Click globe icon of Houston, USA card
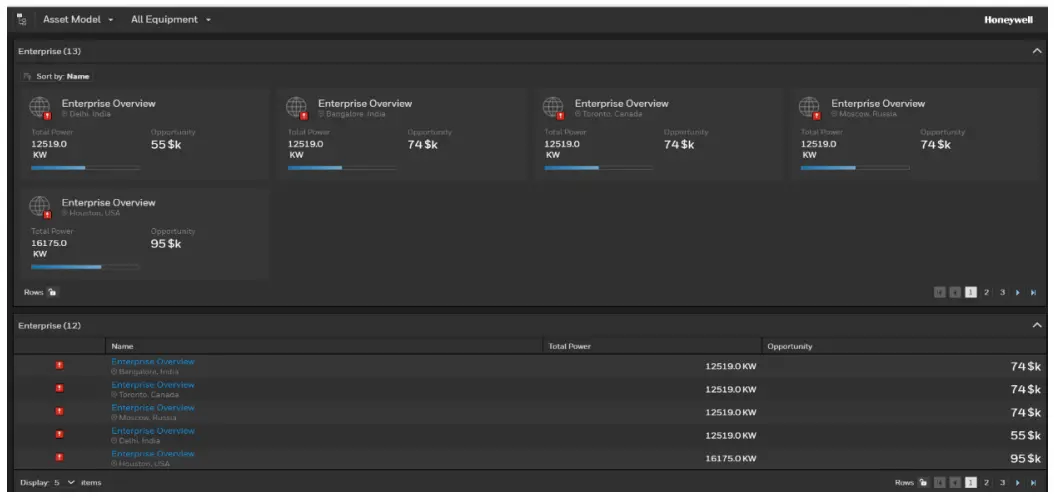This screenshot has width=1054, height=498. click(x=40, y=206)
